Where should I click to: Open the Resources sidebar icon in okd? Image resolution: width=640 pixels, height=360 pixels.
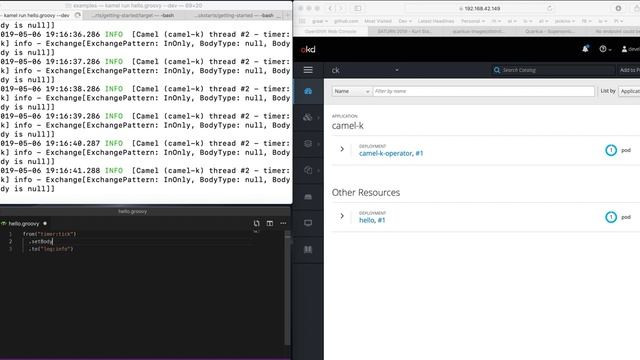click(308, 170)
